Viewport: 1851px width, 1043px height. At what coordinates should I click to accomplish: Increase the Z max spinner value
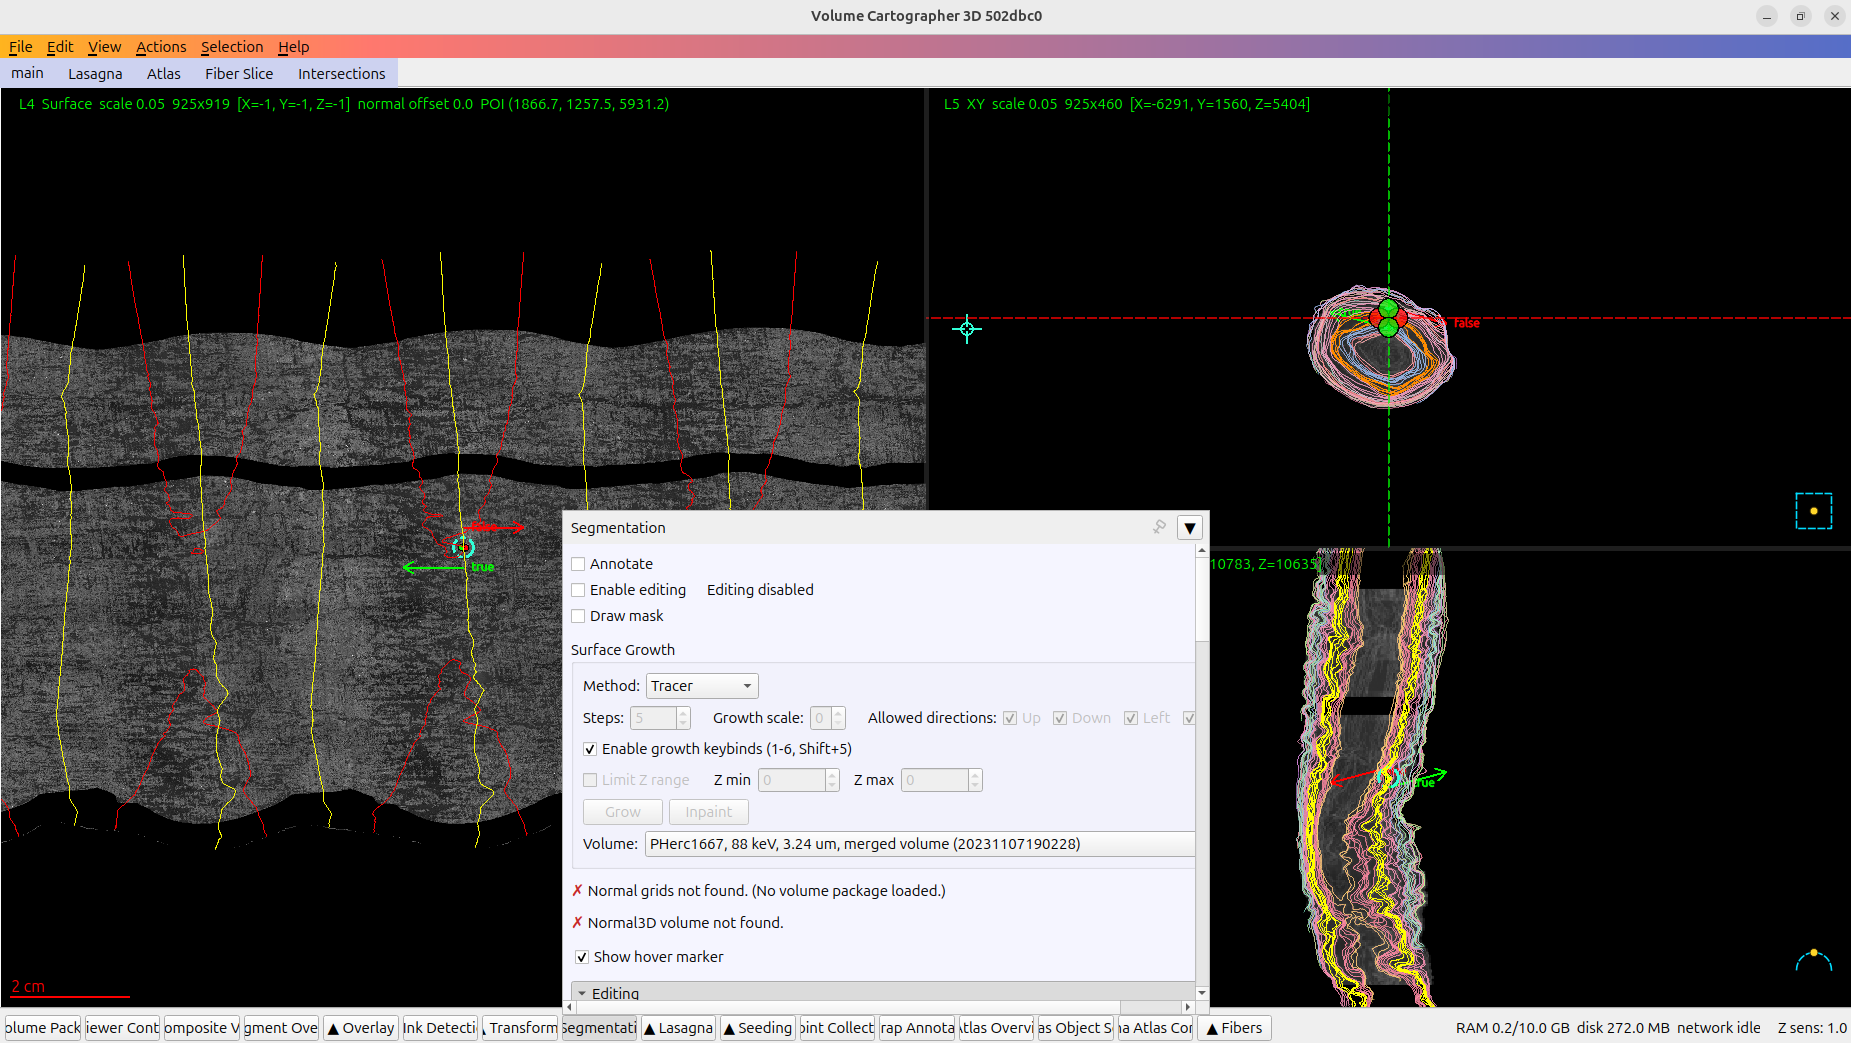[976, 774]
